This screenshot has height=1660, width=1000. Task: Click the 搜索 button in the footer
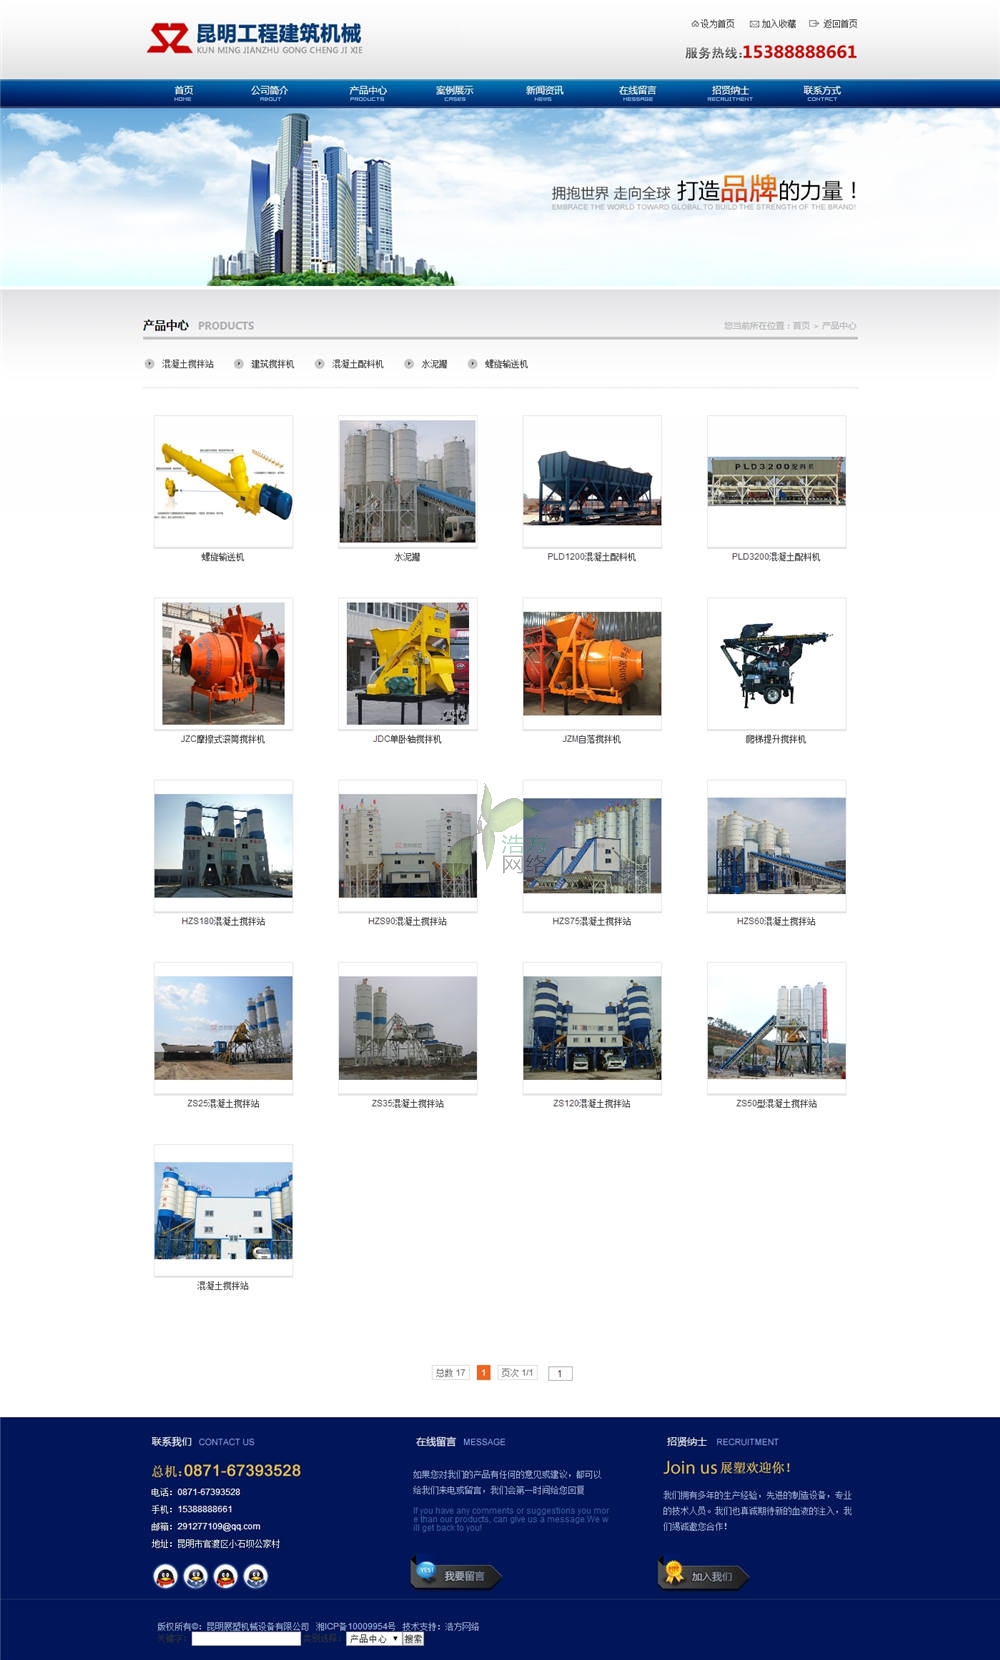413,1639
